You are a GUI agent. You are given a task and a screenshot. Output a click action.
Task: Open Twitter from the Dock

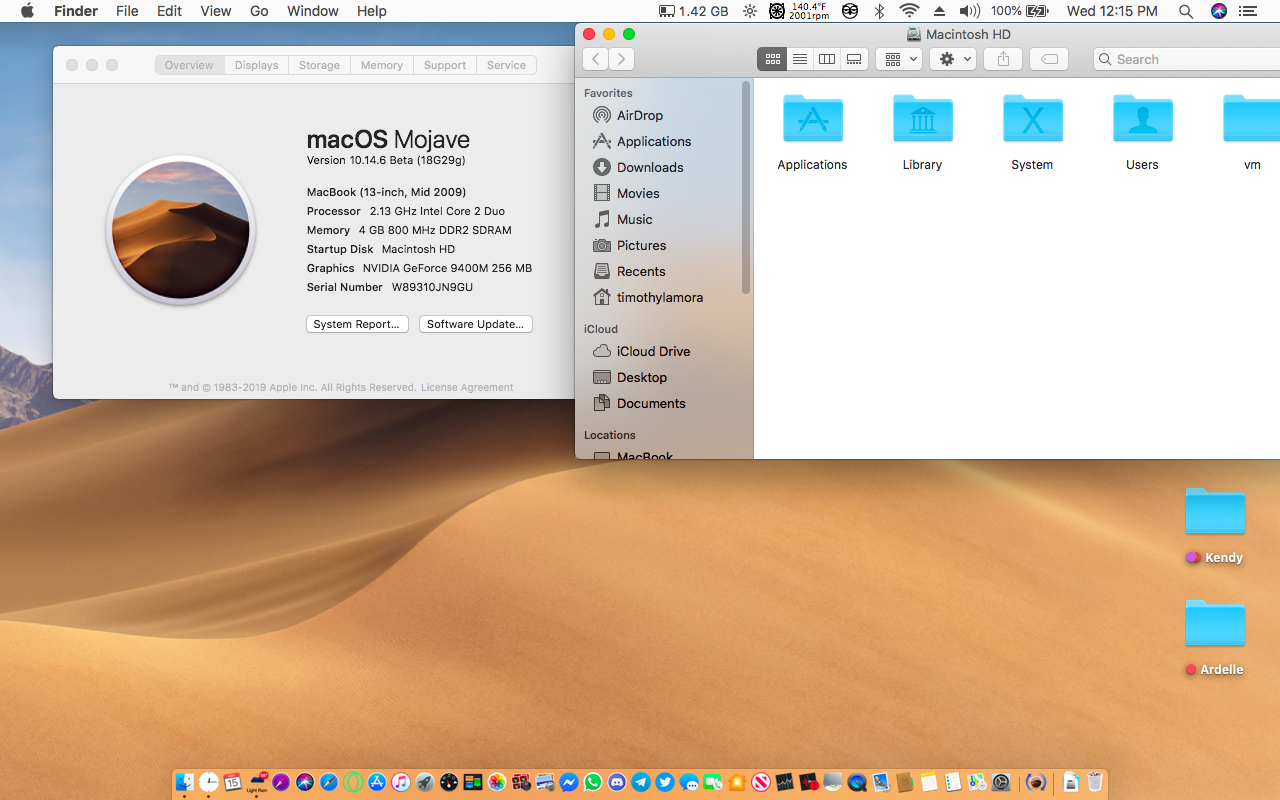pyautogui.click(x=665, y=782)
